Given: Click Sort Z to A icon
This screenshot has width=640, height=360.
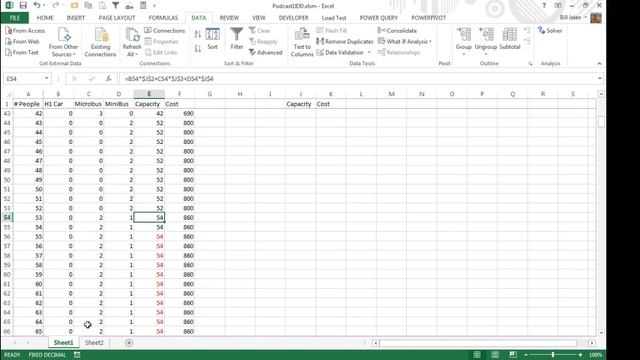Looking at the screenshot, I should (198, 49).
